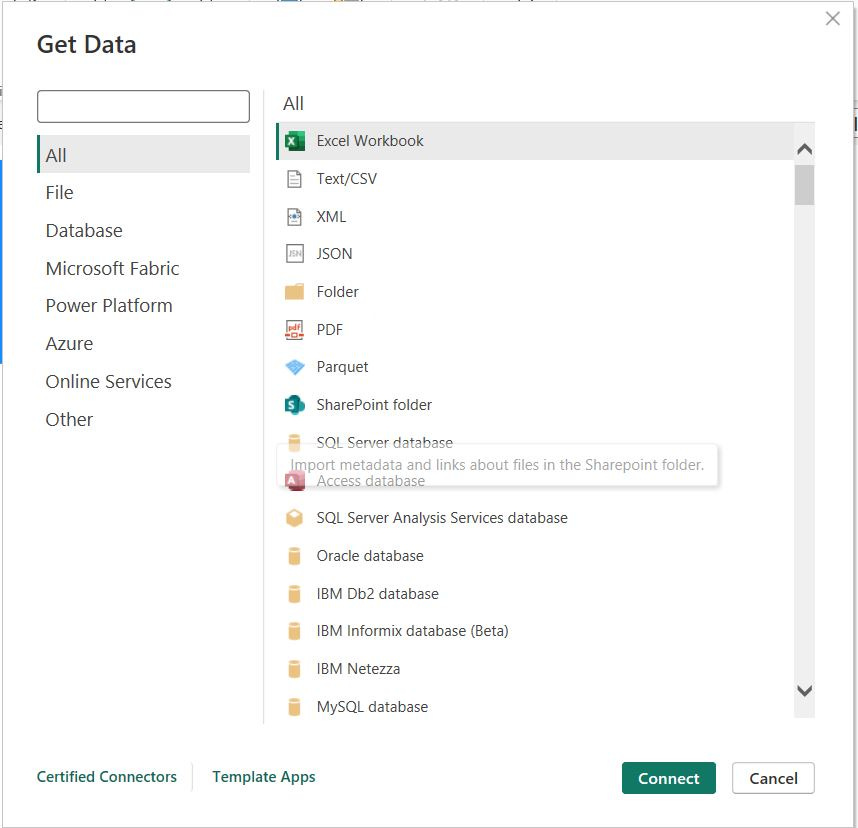Choose the JSON label
This screenshot has height=828, width=858.
pos(334,254)
